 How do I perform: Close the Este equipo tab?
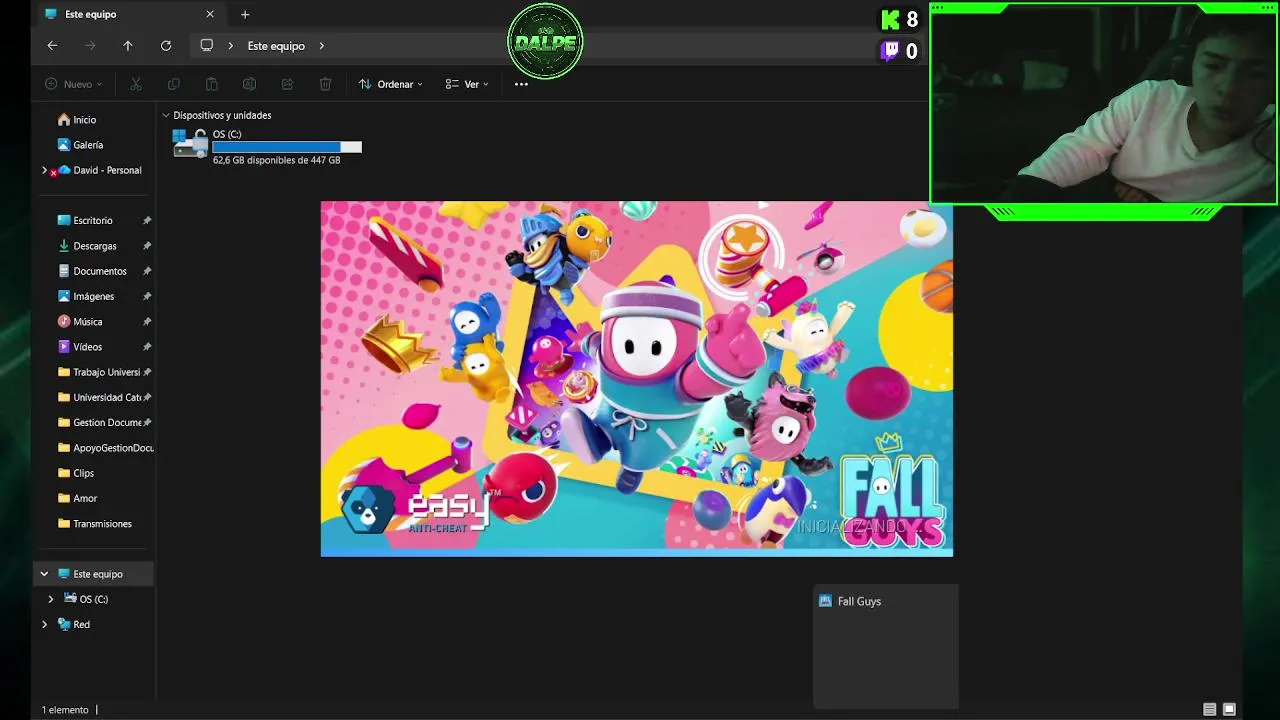tap(210, 14)
